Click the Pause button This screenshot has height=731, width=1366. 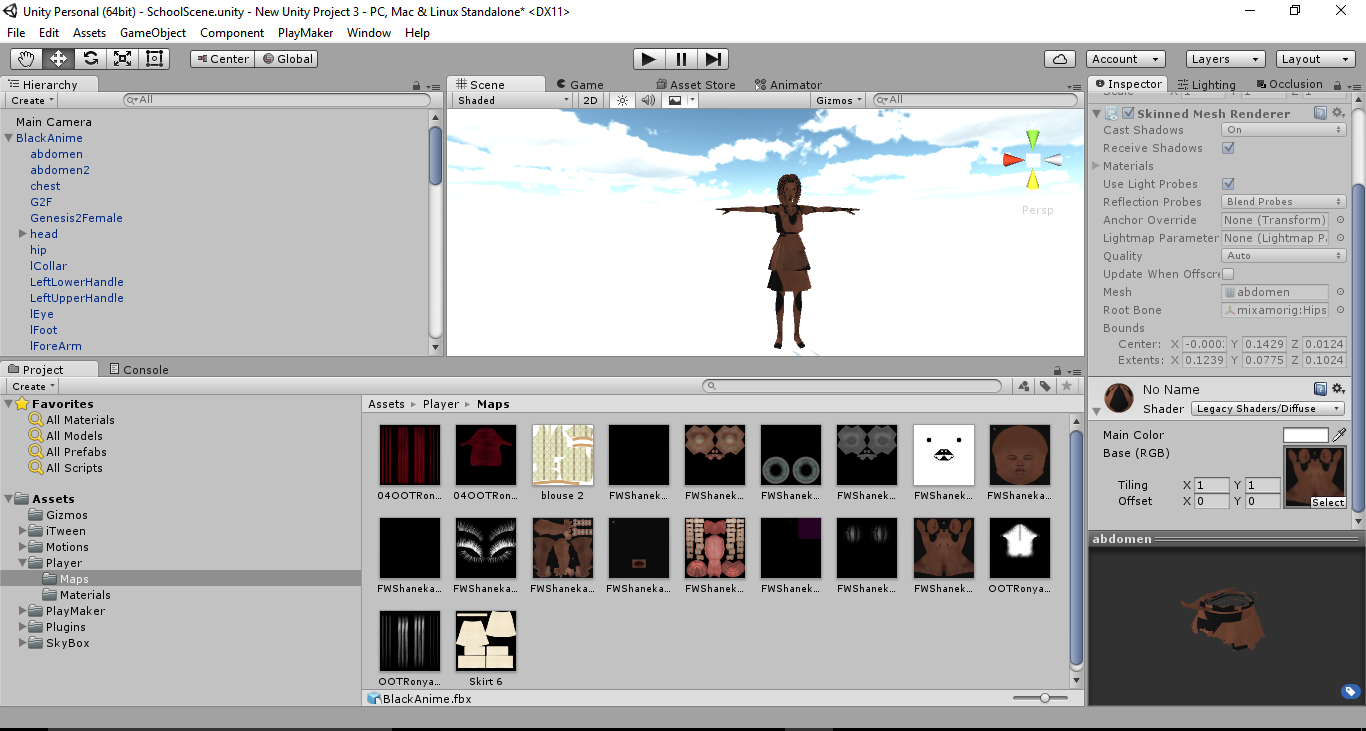[x=681, y=59]
